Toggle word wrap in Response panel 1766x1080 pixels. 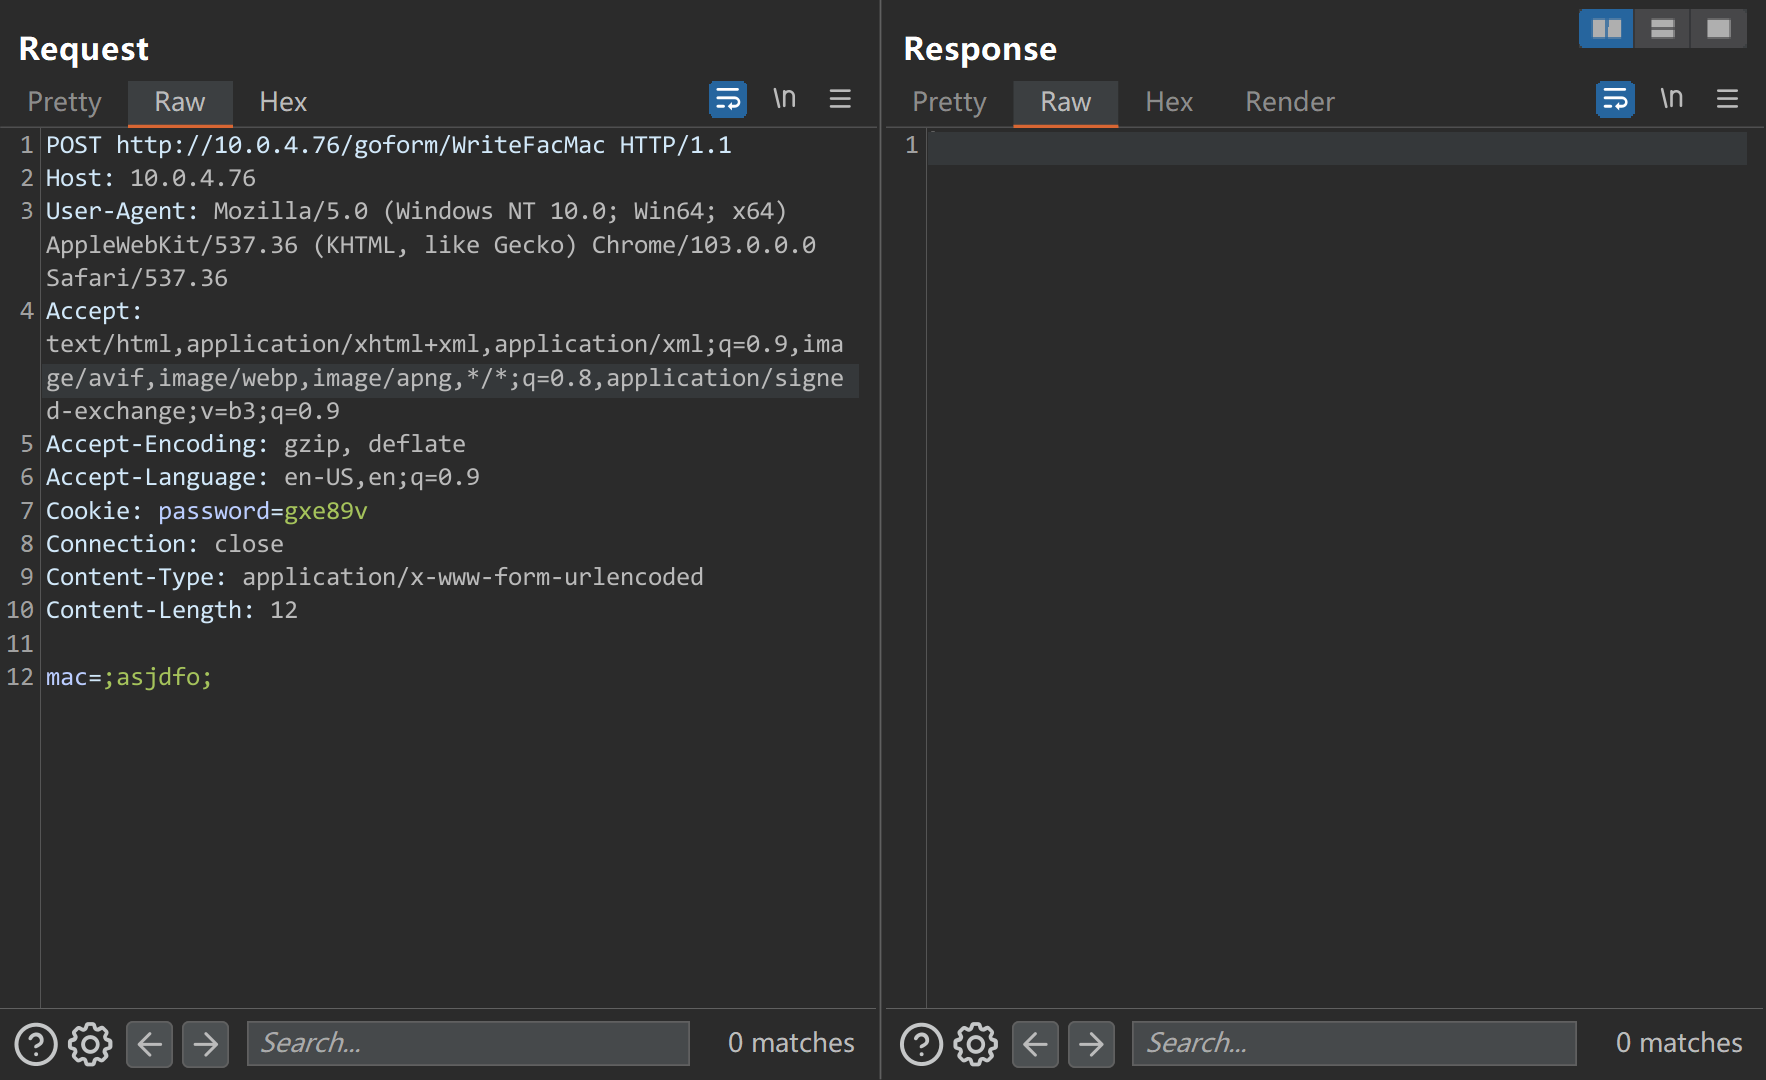1615,99
